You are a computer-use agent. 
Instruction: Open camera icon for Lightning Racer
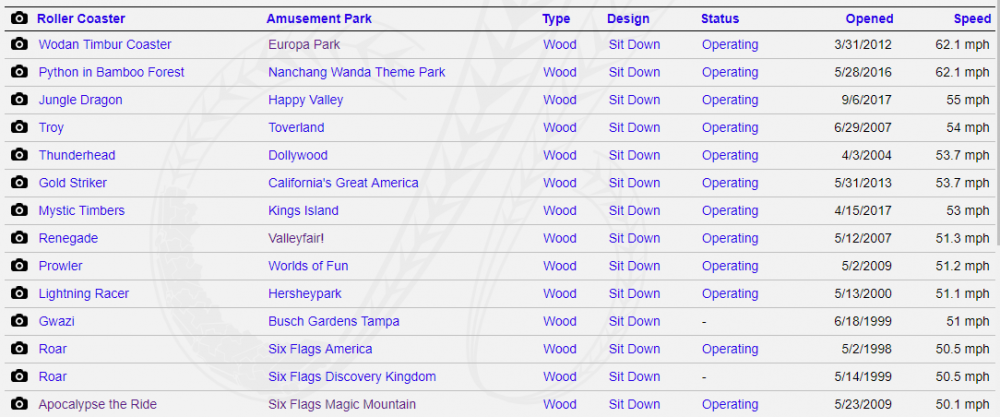click(19, 293)
